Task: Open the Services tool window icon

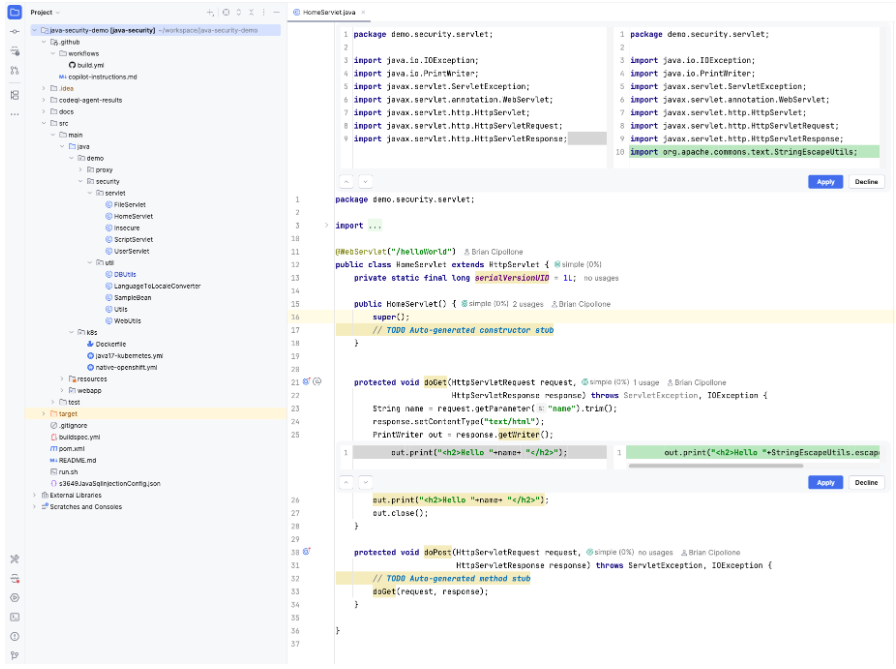Action: pos(15,598)
